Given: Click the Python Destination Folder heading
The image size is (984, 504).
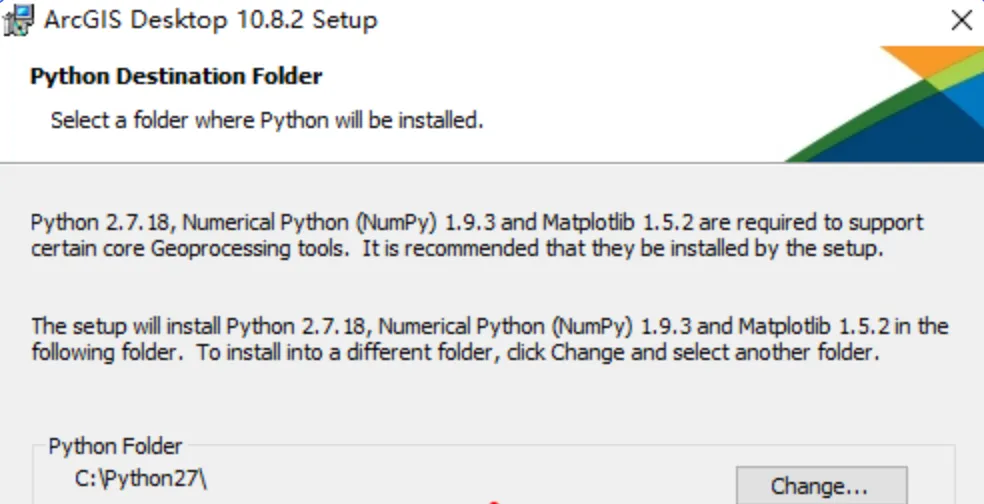Looking at the screenshot, I should [176, 76].
